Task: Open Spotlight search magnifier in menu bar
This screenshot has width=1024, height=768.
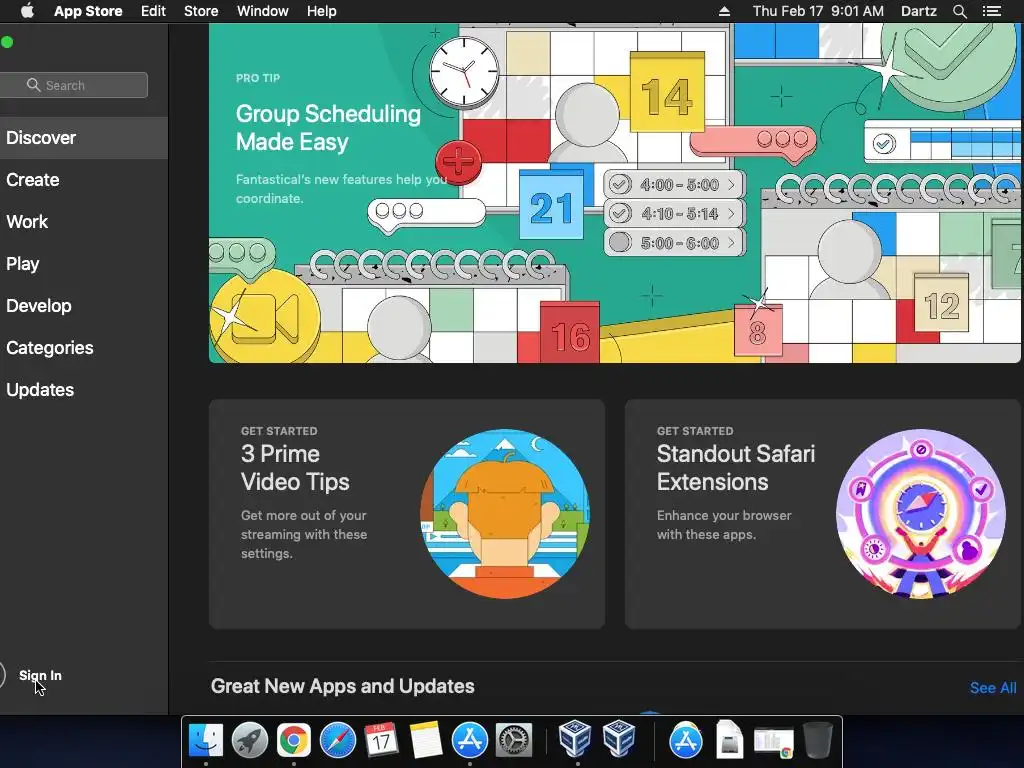Action: [x=959, y=11]
